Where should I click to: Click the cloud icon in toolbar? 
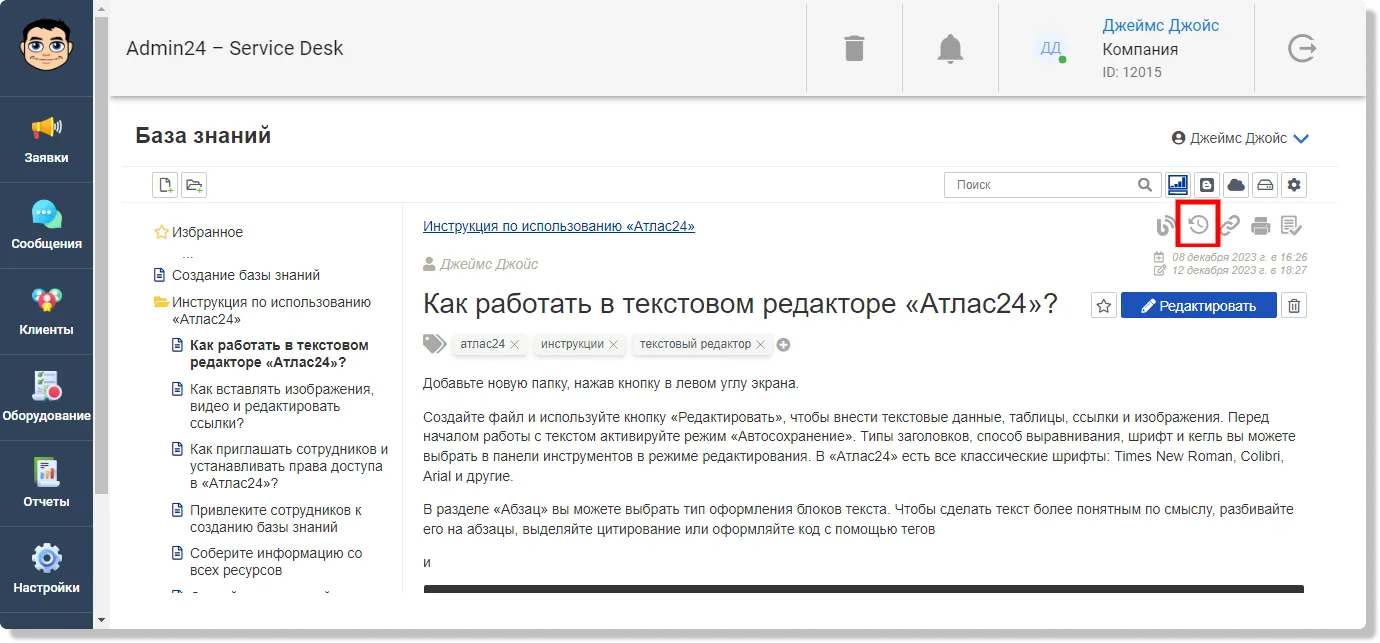(1236, 184)
